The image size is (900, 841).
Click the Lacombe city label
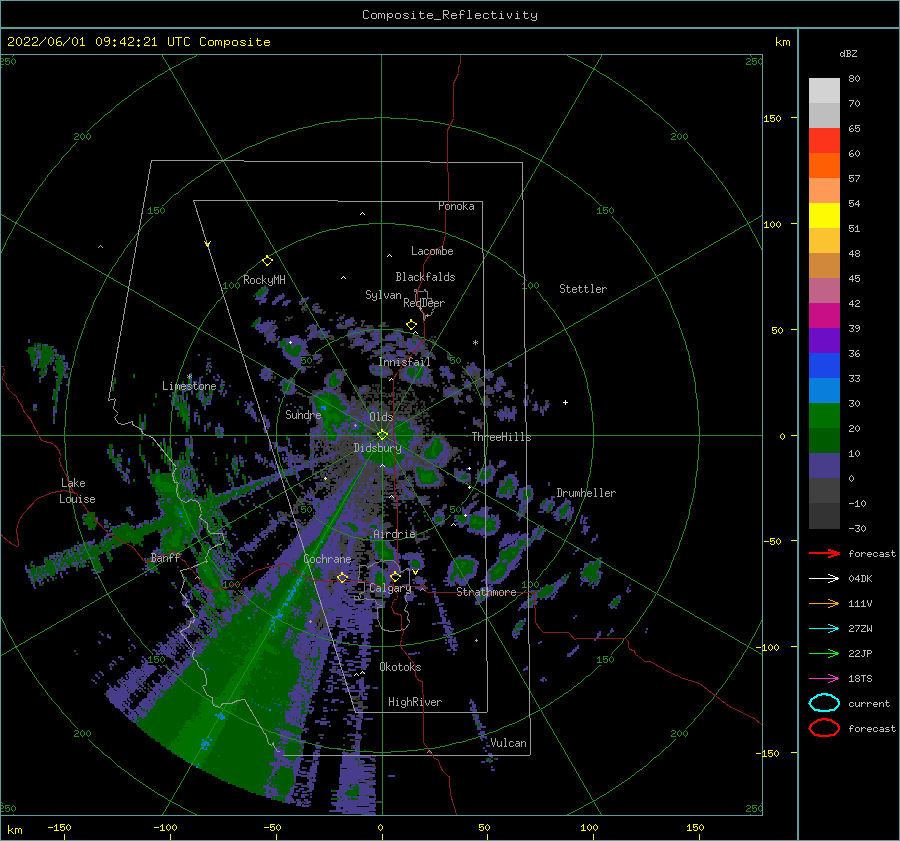tap(432, 251)
